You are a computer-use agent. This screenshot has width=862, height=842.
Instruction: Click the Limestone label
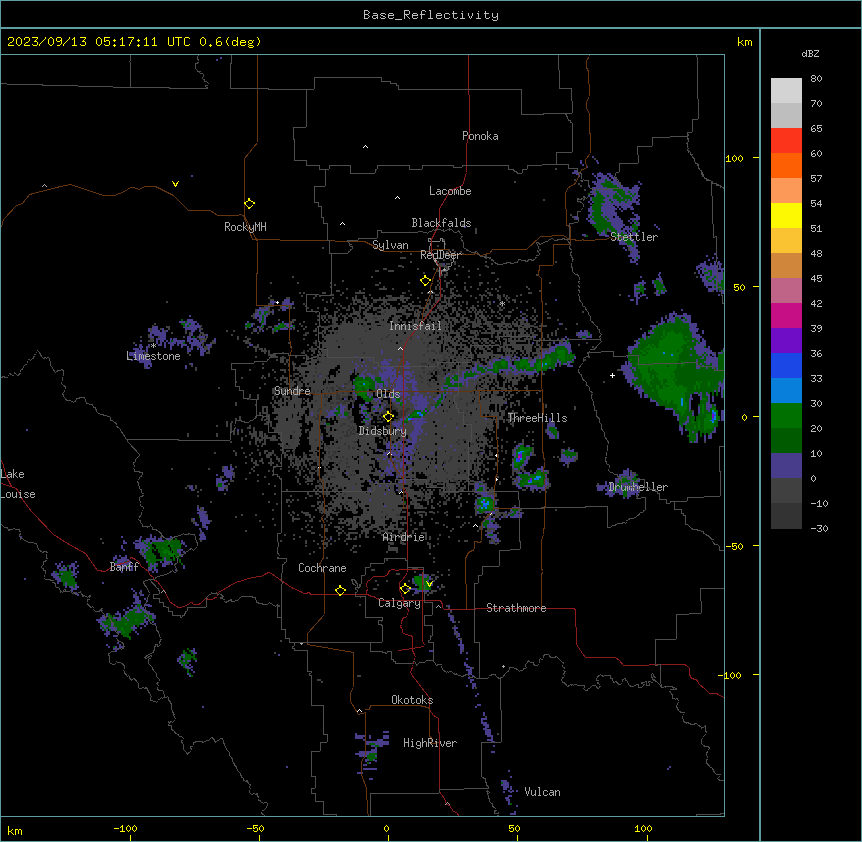153,356
